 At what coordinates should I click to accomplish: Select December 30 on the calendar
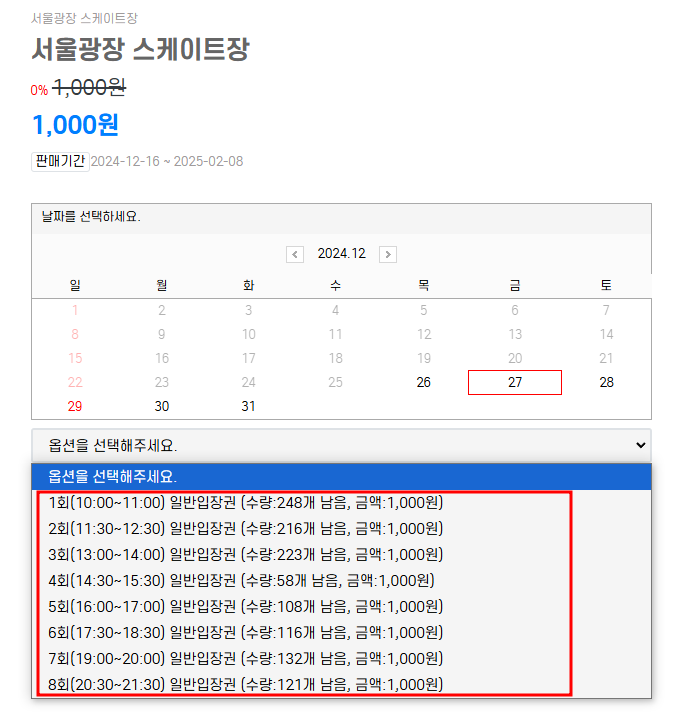pos(162,406)
